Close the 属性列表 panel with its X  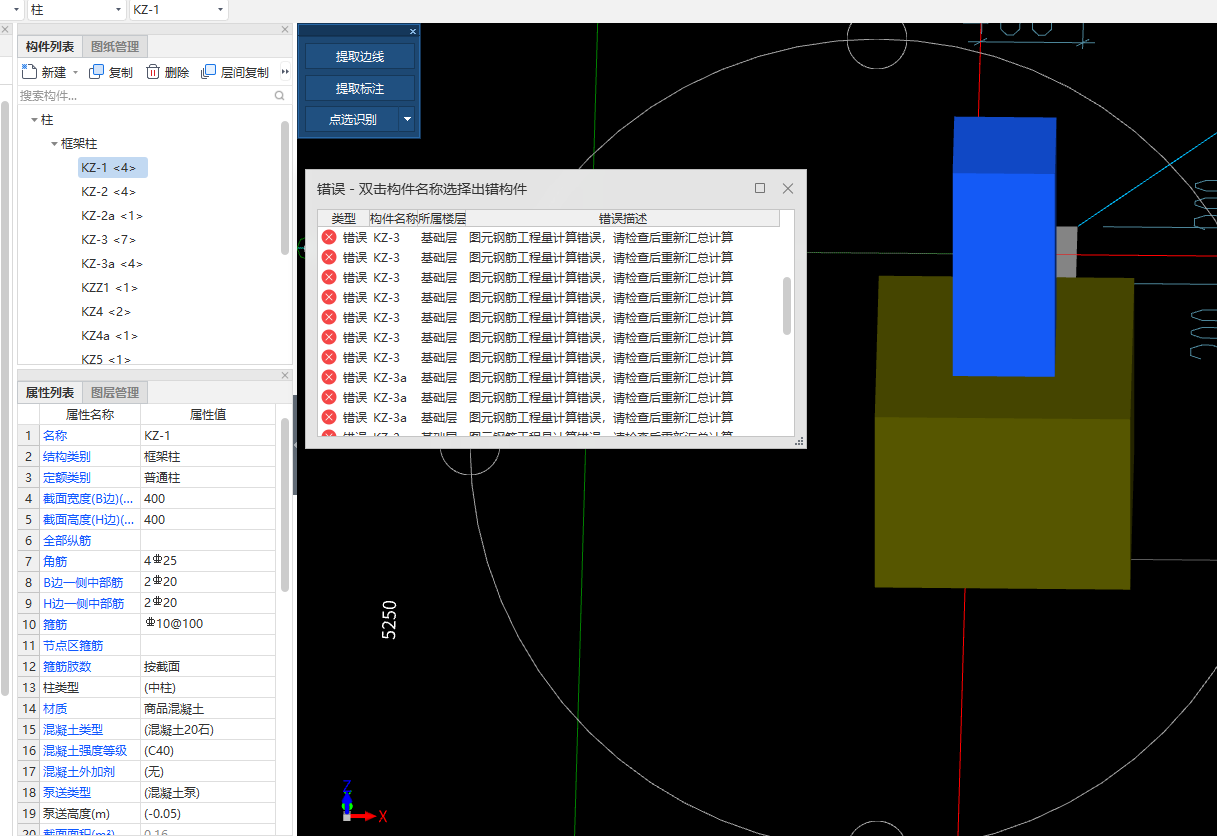click(285, 376)
